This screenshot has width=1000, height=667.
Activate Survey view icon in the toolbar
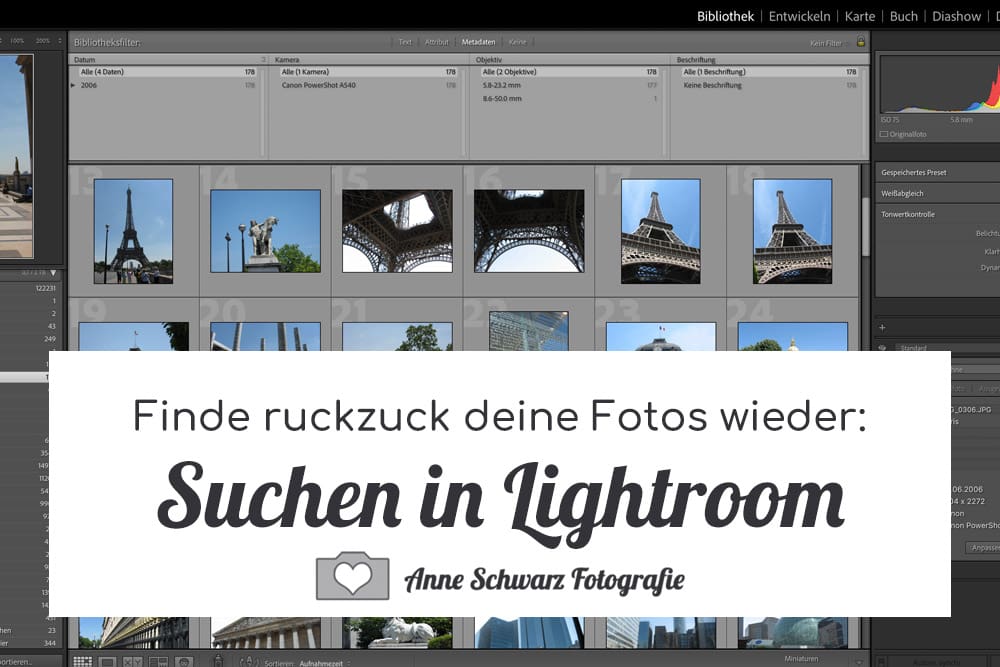[x=157, y=660]
